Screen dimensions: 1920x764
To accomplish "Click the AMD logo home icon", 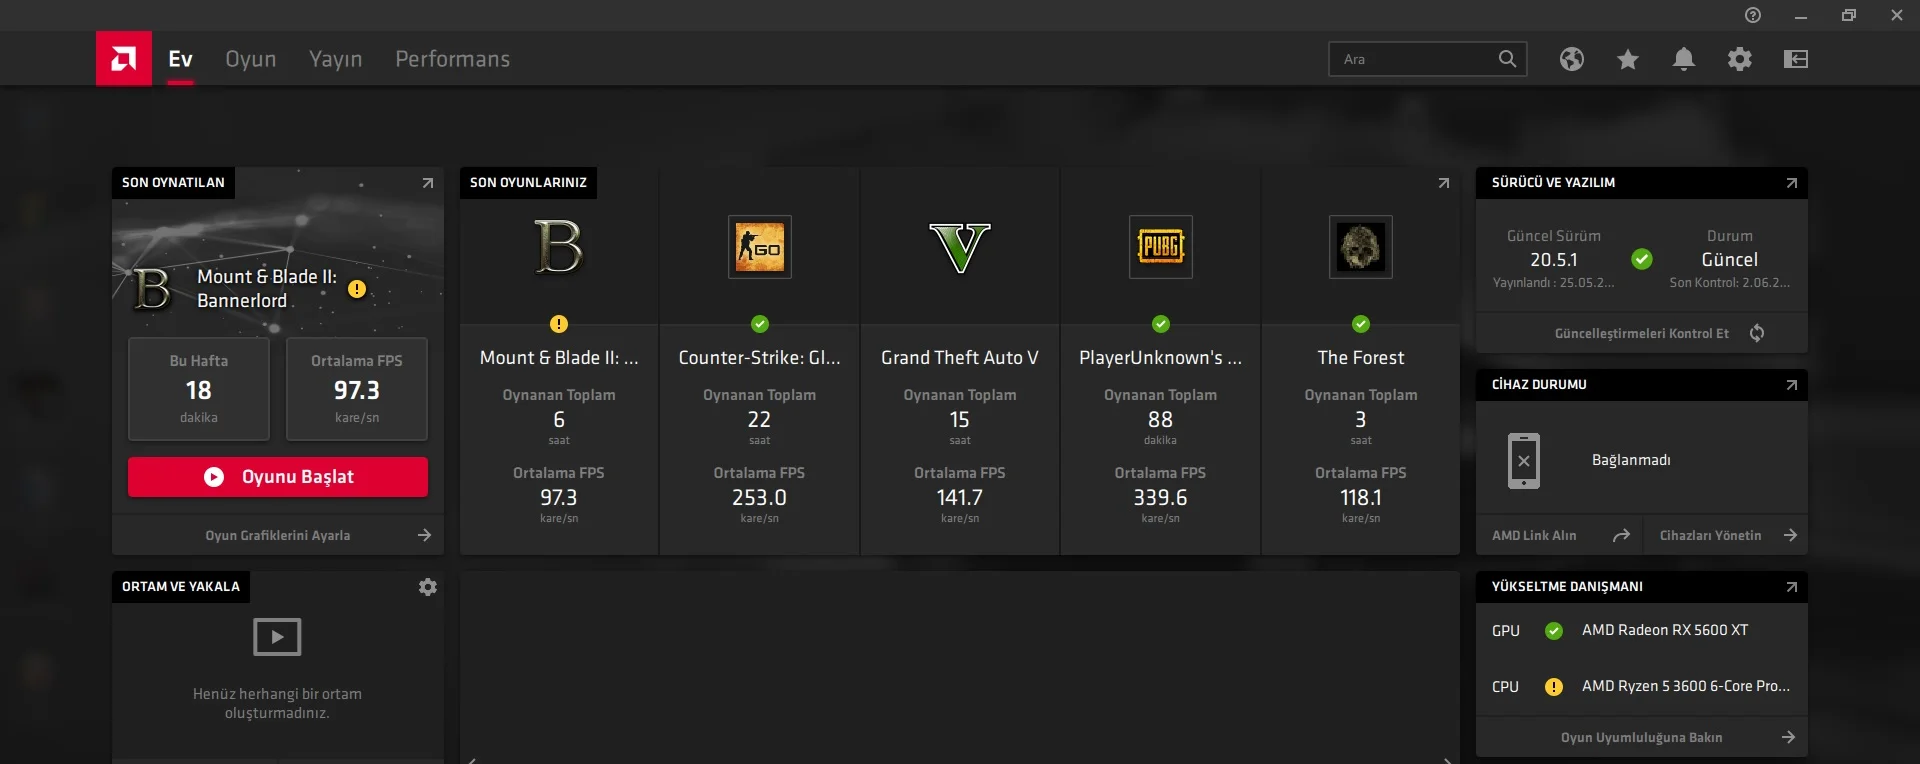I will [x=124, y=58].
